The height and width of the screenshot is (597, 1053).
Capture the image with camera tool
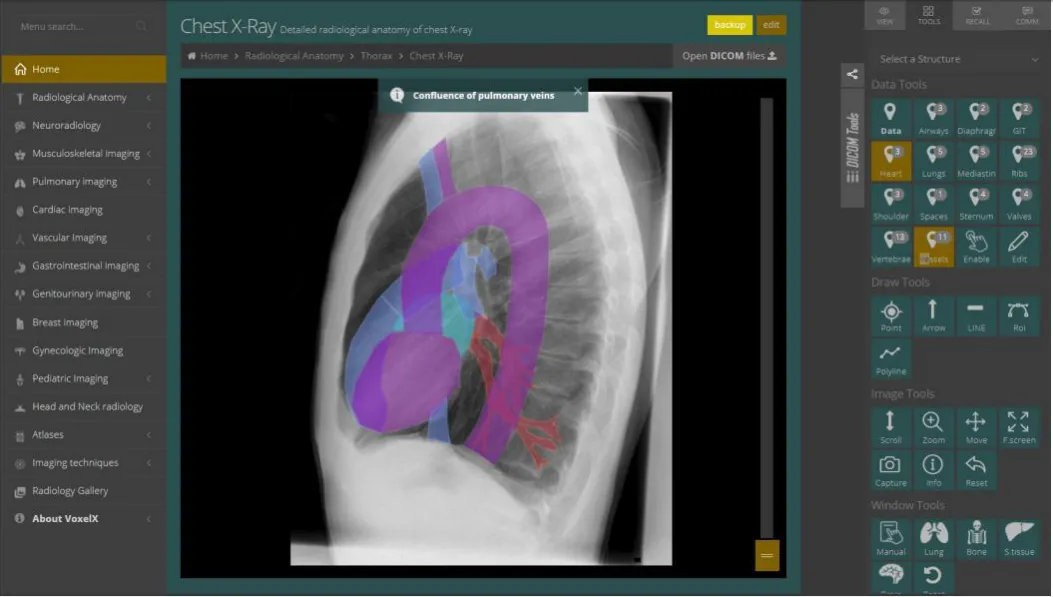pos(890,471)
